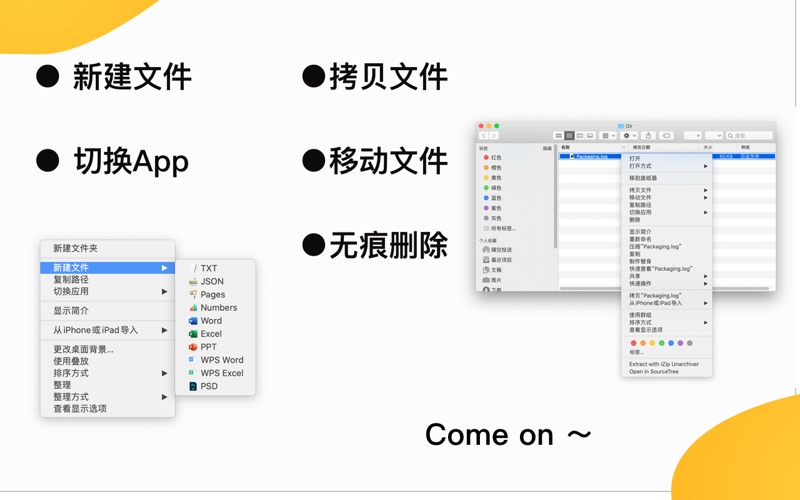Switch Finder to list view
This screenshot has height=500, width=800.
pos(569,136)
